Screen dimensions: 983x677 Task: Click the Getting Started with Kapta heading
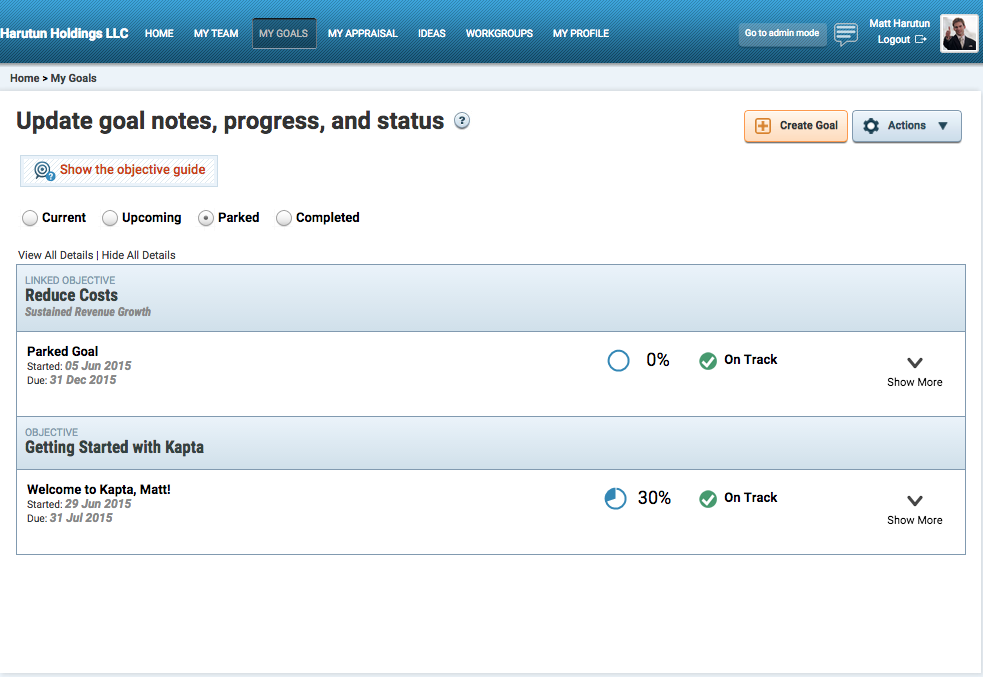click(115, 448)
